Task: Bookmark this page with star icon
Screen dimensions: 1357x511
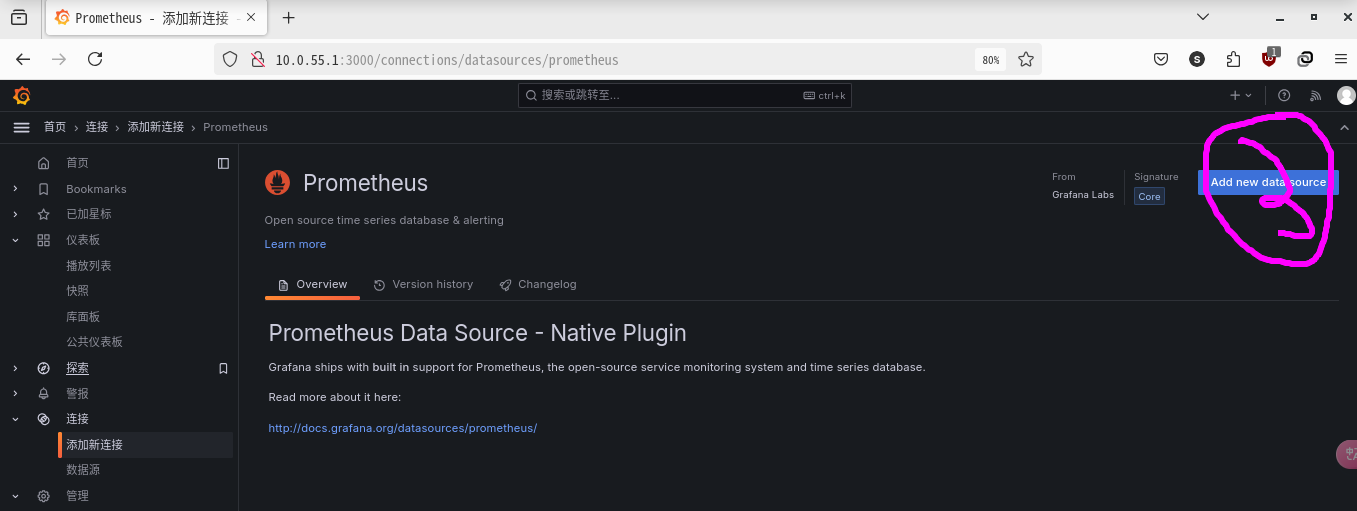Action: pos(1025,60)
